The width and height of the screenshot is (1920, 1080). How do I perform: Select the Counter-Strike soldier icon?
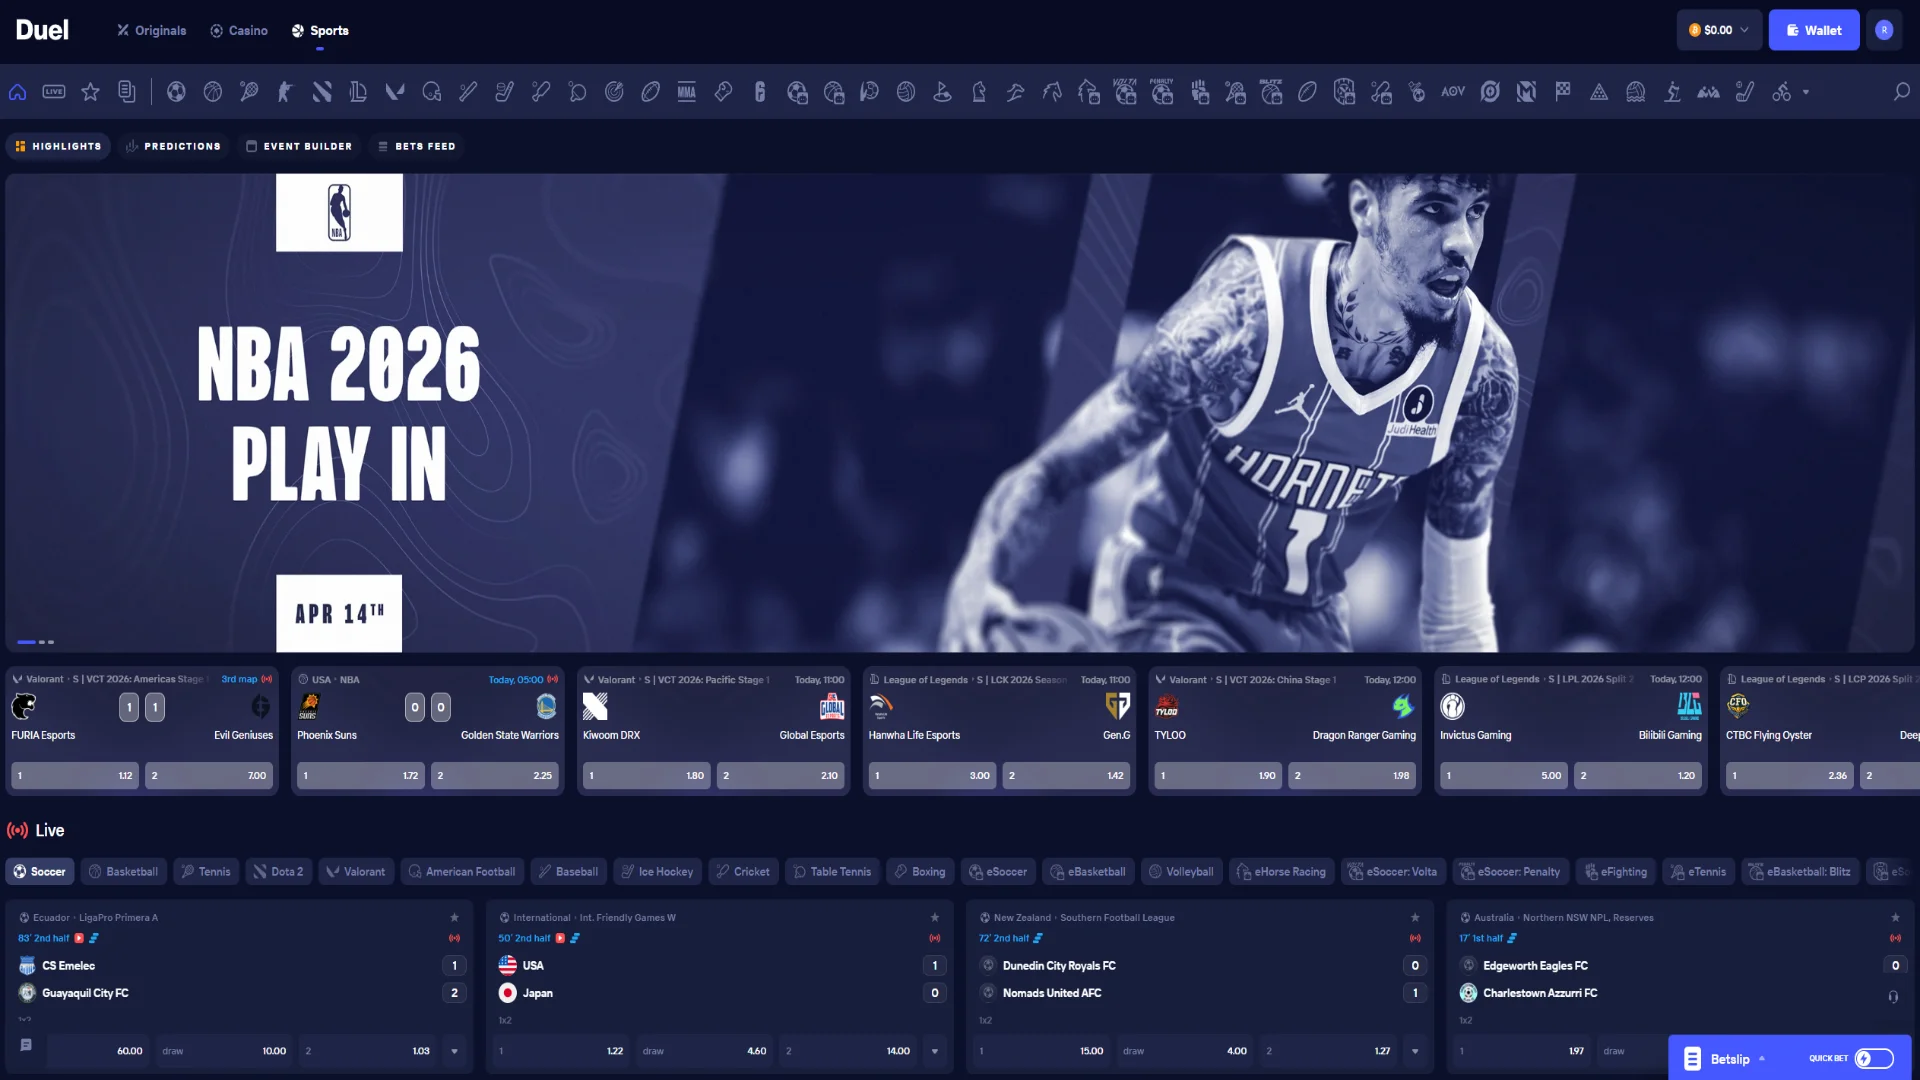[x=285, y=92]
